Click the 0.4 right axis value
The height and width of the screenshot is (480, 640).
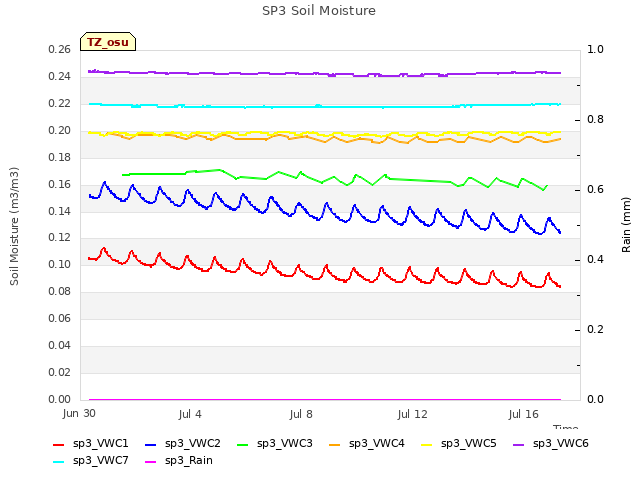pos(595,260)
